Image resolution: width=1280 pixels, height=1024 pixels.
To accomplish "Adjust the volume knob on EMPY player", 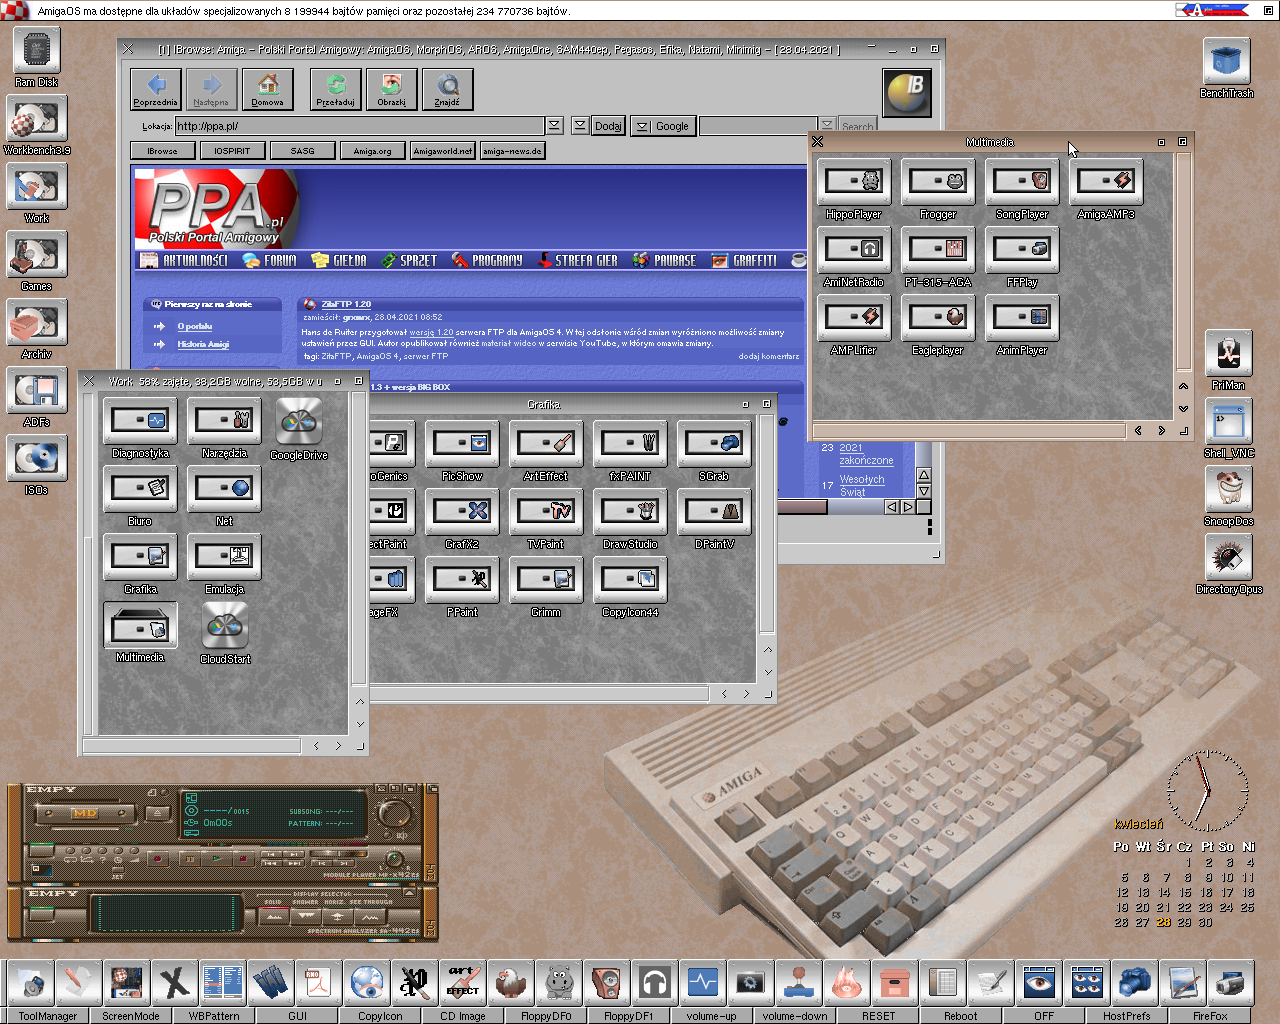I will 394,812.
